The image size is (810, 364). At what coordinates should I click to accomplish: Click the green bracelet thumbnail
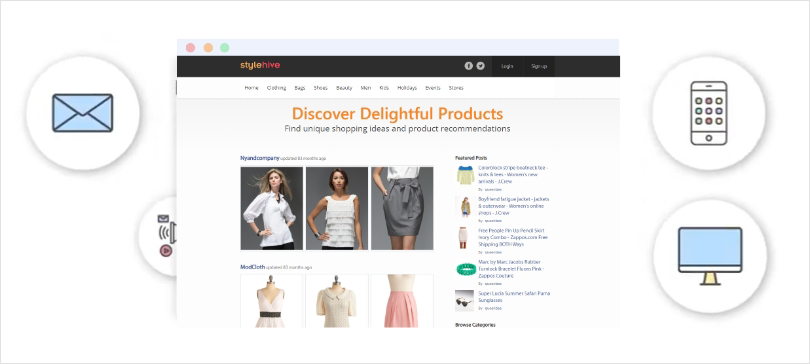465,269
